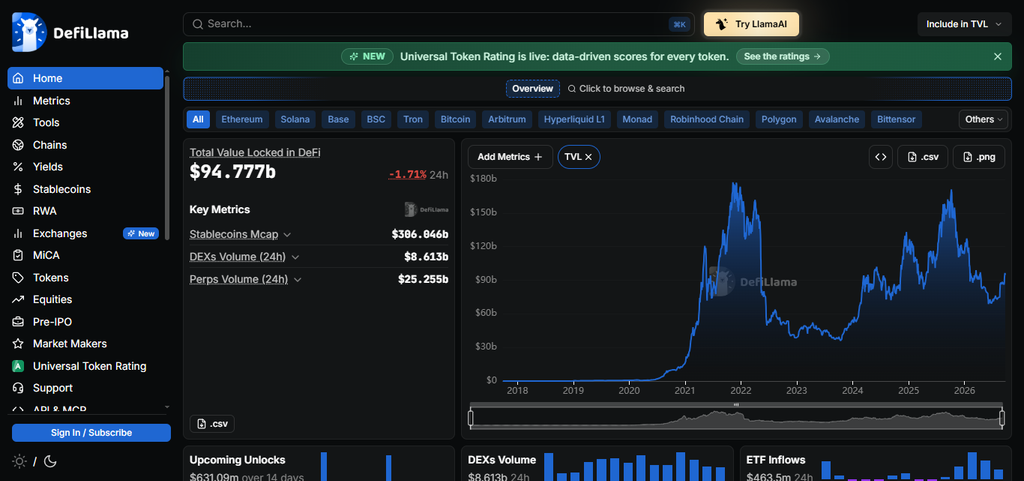Open the Upcoming Unlocks card
This screenshot has width=1024, height=481.
coord(318,463)
